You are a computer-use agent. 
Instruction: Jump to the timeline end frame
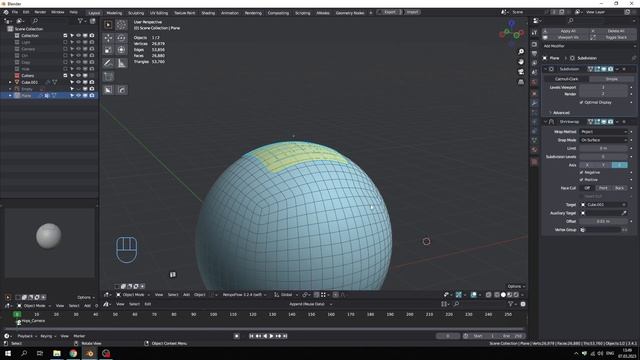285,336
